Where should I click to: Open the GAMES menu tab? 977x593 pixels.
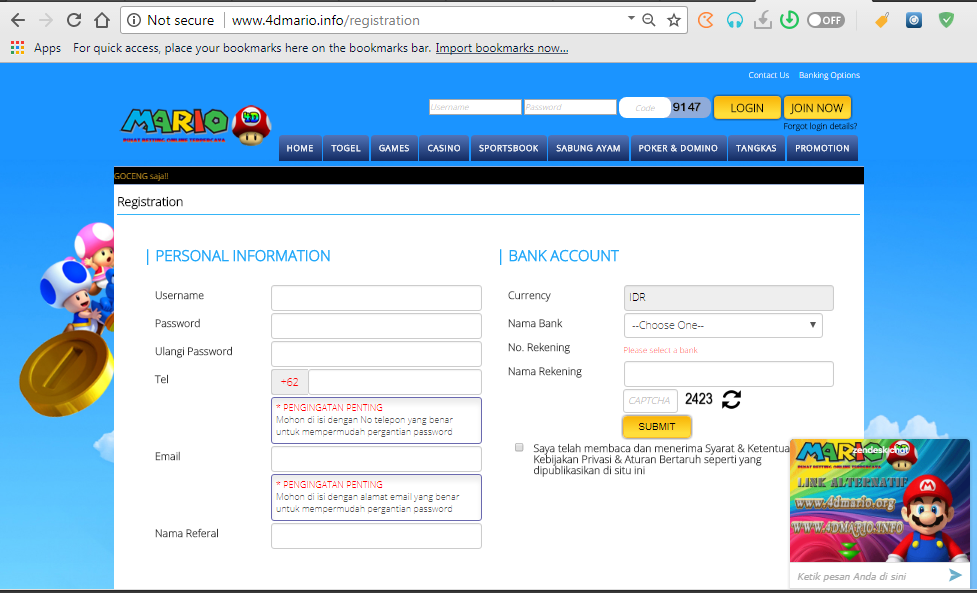tap(394, 148)
